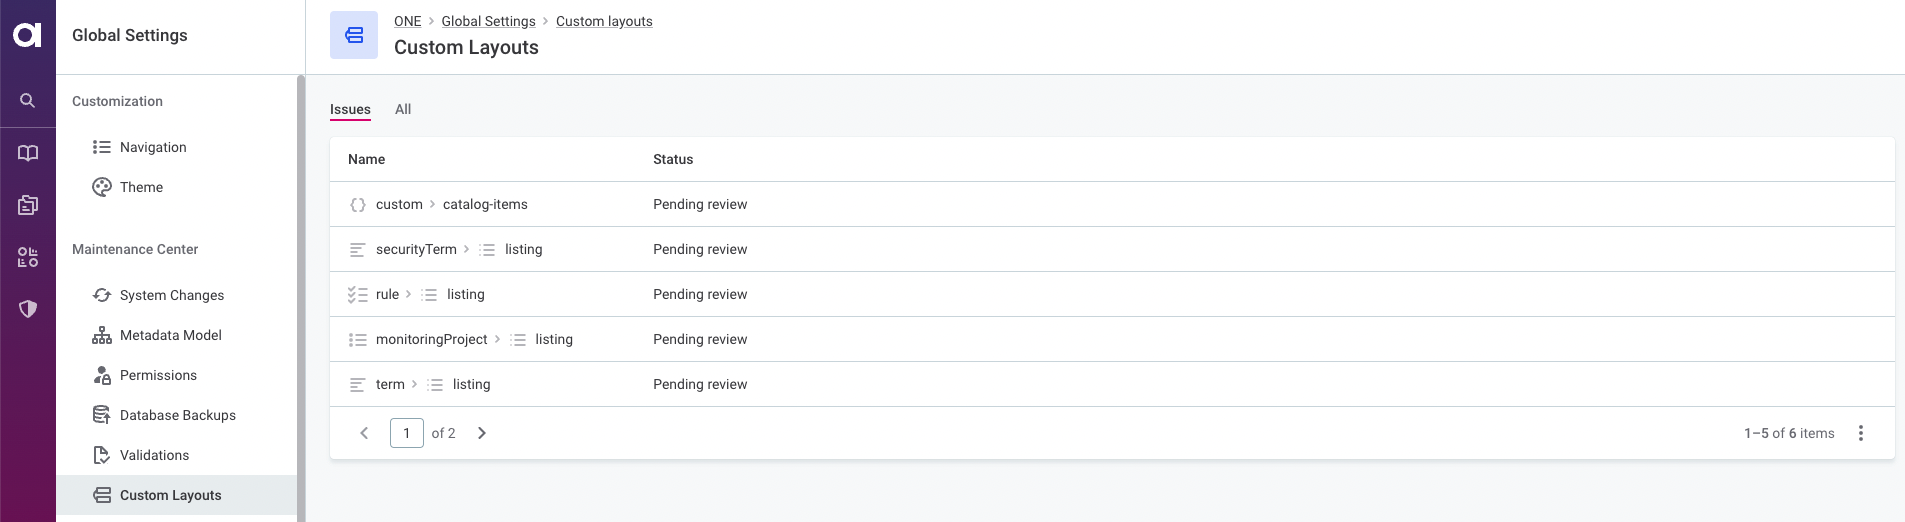
Task: Open Navigation in Customization section
Action: tap(153, 147)
